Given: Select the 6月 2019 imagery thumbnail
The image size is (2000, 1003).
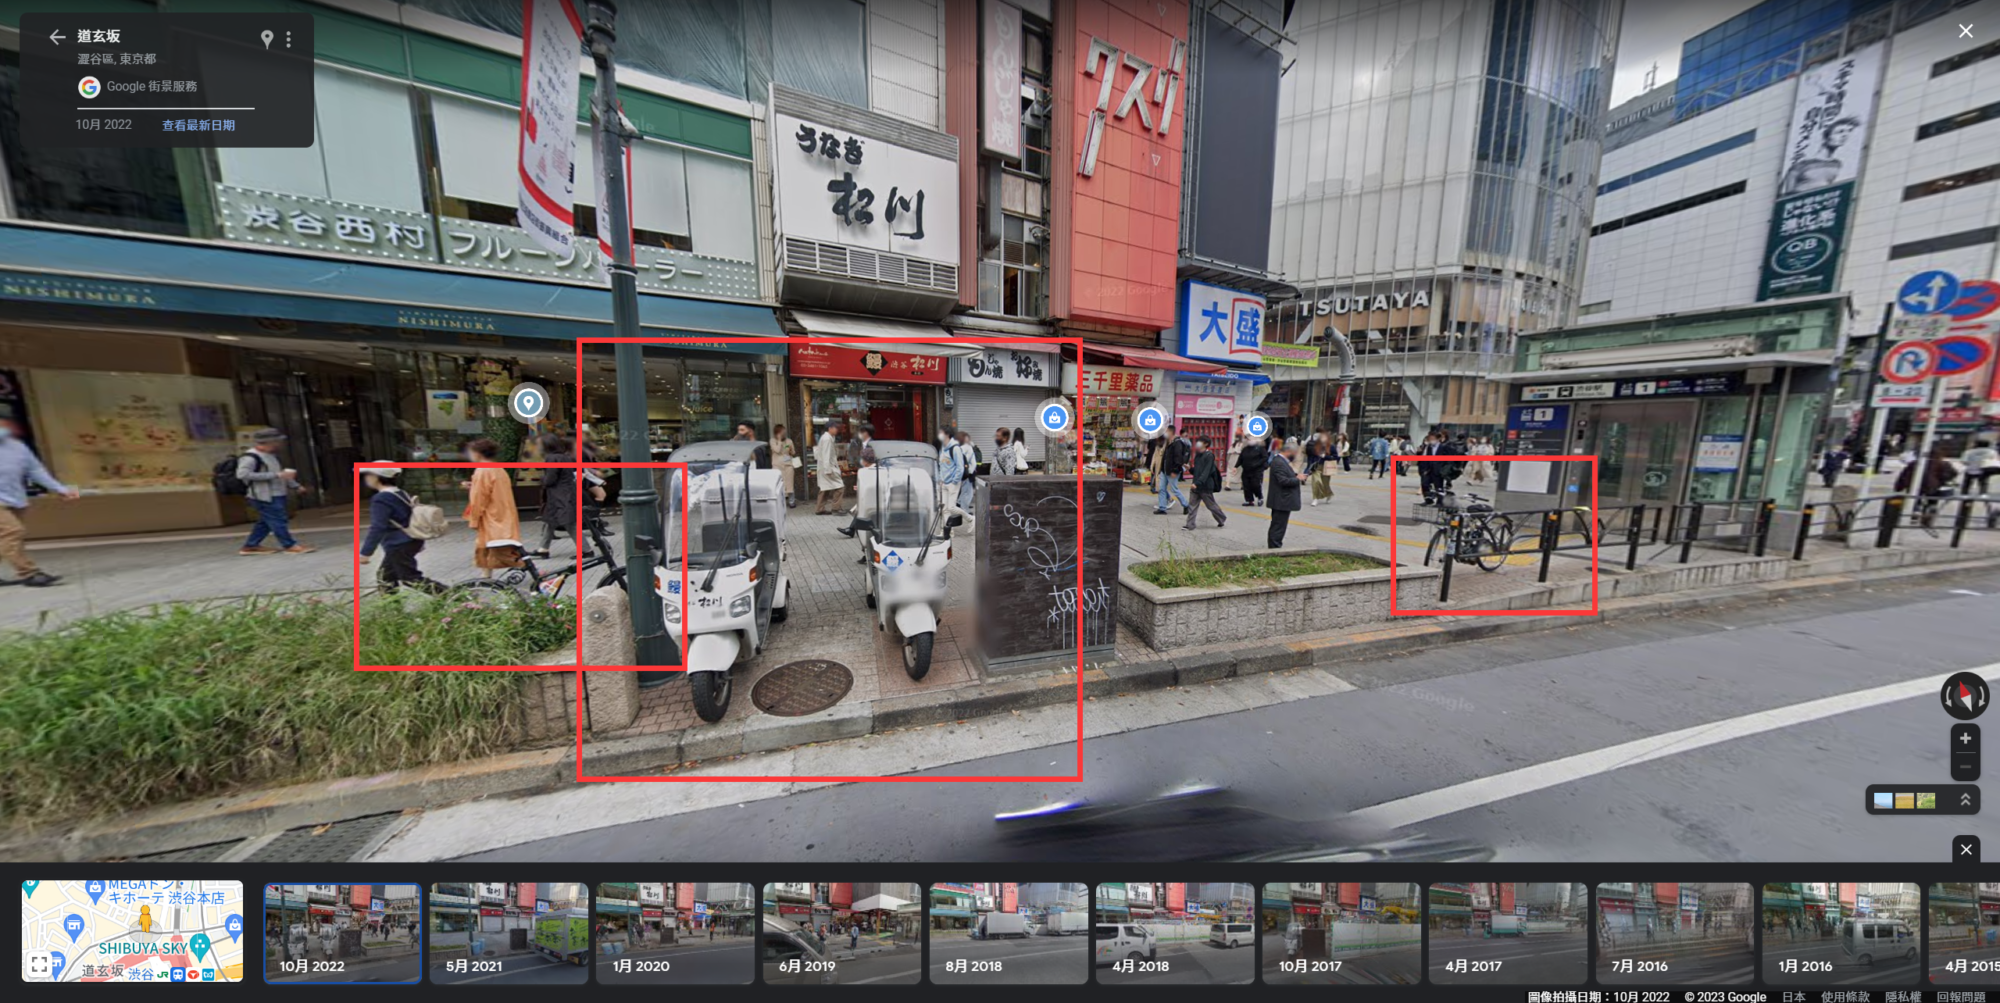Looking at the screenshot, I should point(842,932).
